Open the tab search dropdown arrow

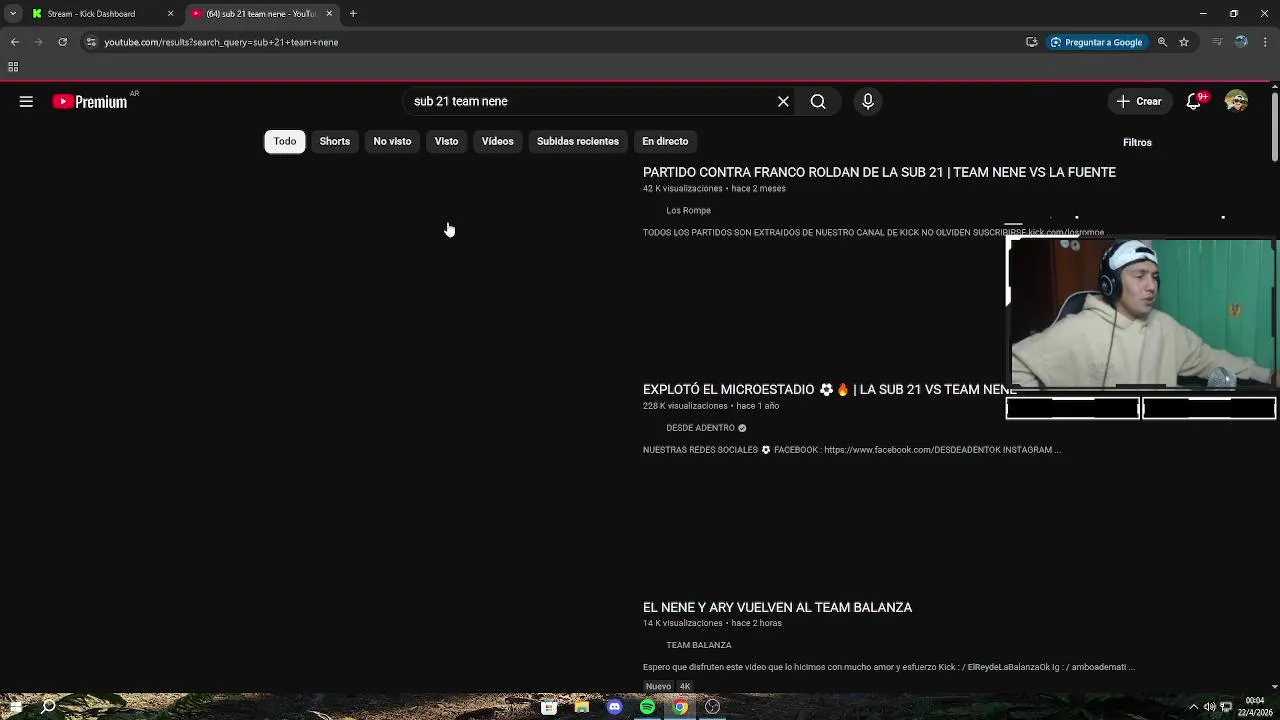[12, 14]
